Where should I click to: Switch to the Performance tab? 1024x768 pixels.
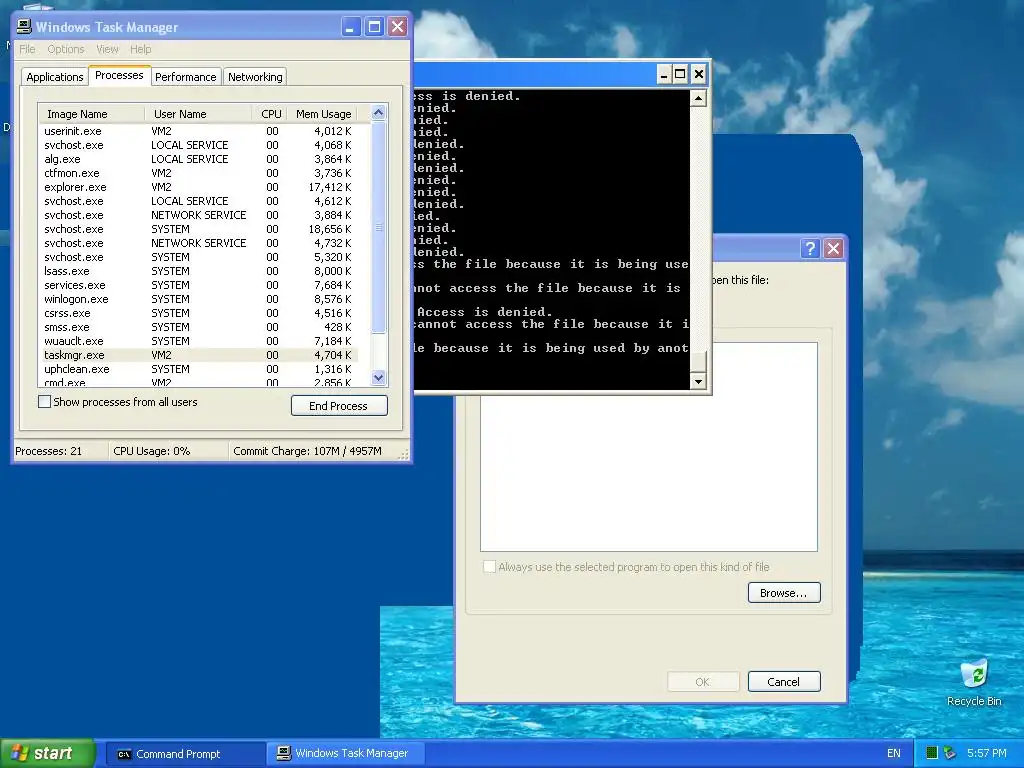185,77
